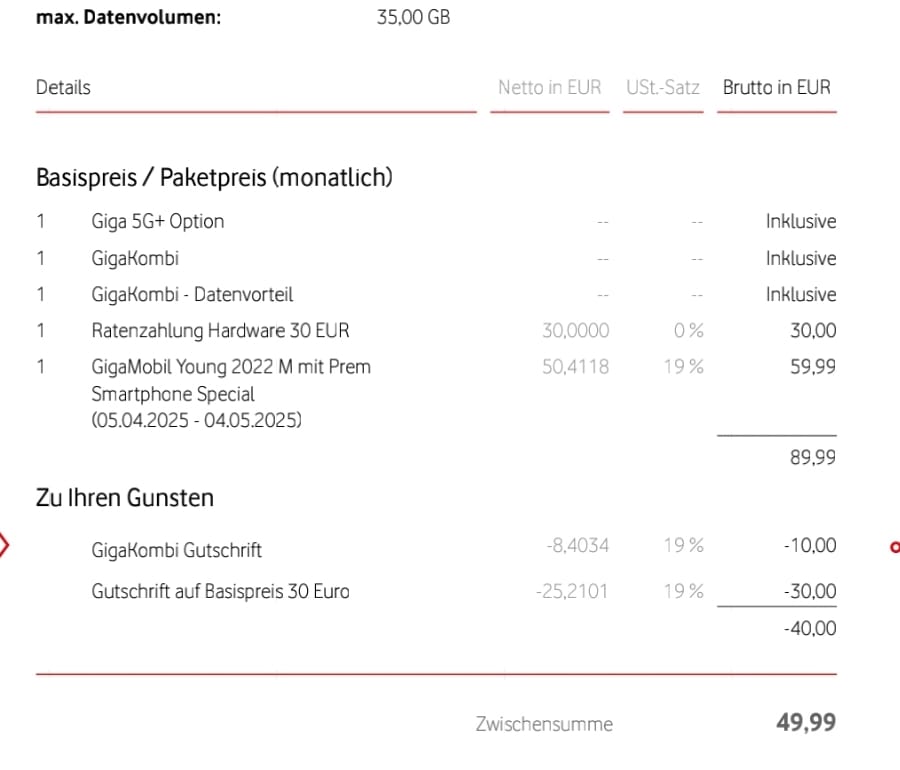Click the "Zu Ihren Gunsten" heading
Screen dimensions: 900x770
(125, 498)
